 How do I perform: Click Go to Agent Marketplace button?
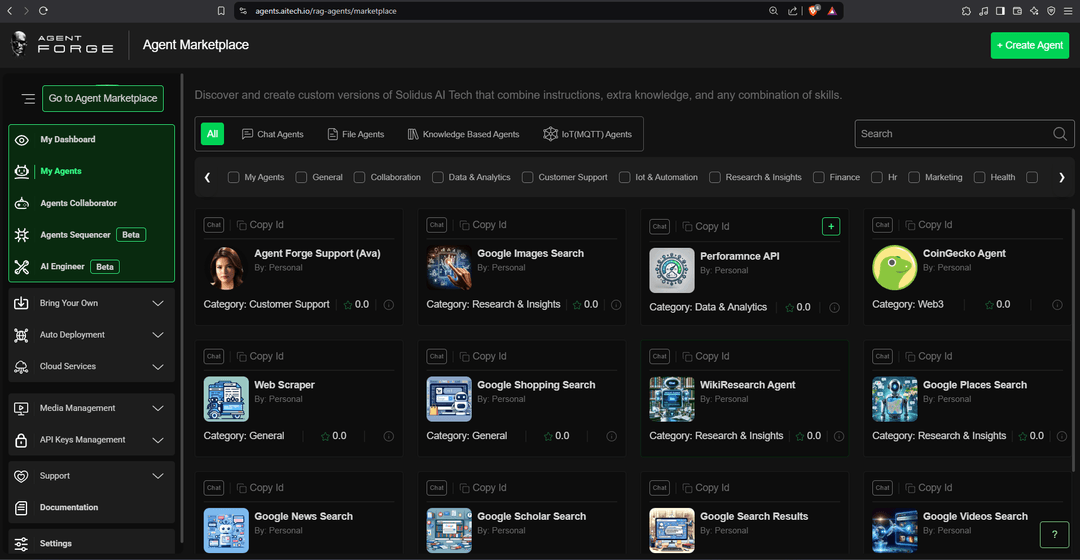tap(103, 98)
